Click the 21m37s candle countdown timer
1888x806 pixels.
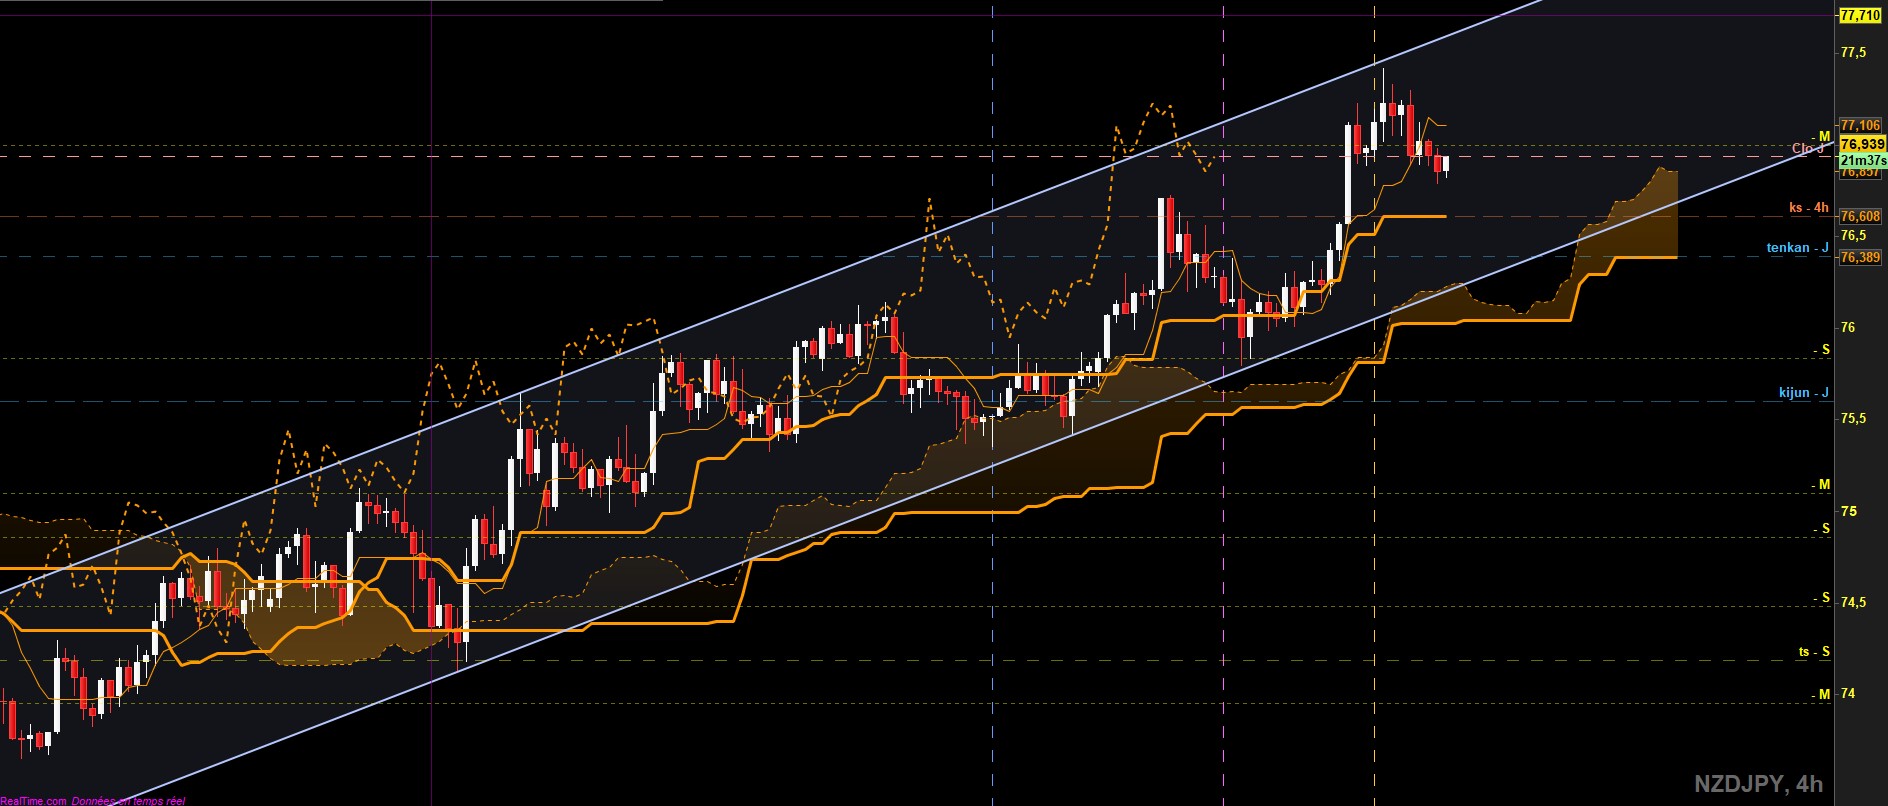[1862, 160]
